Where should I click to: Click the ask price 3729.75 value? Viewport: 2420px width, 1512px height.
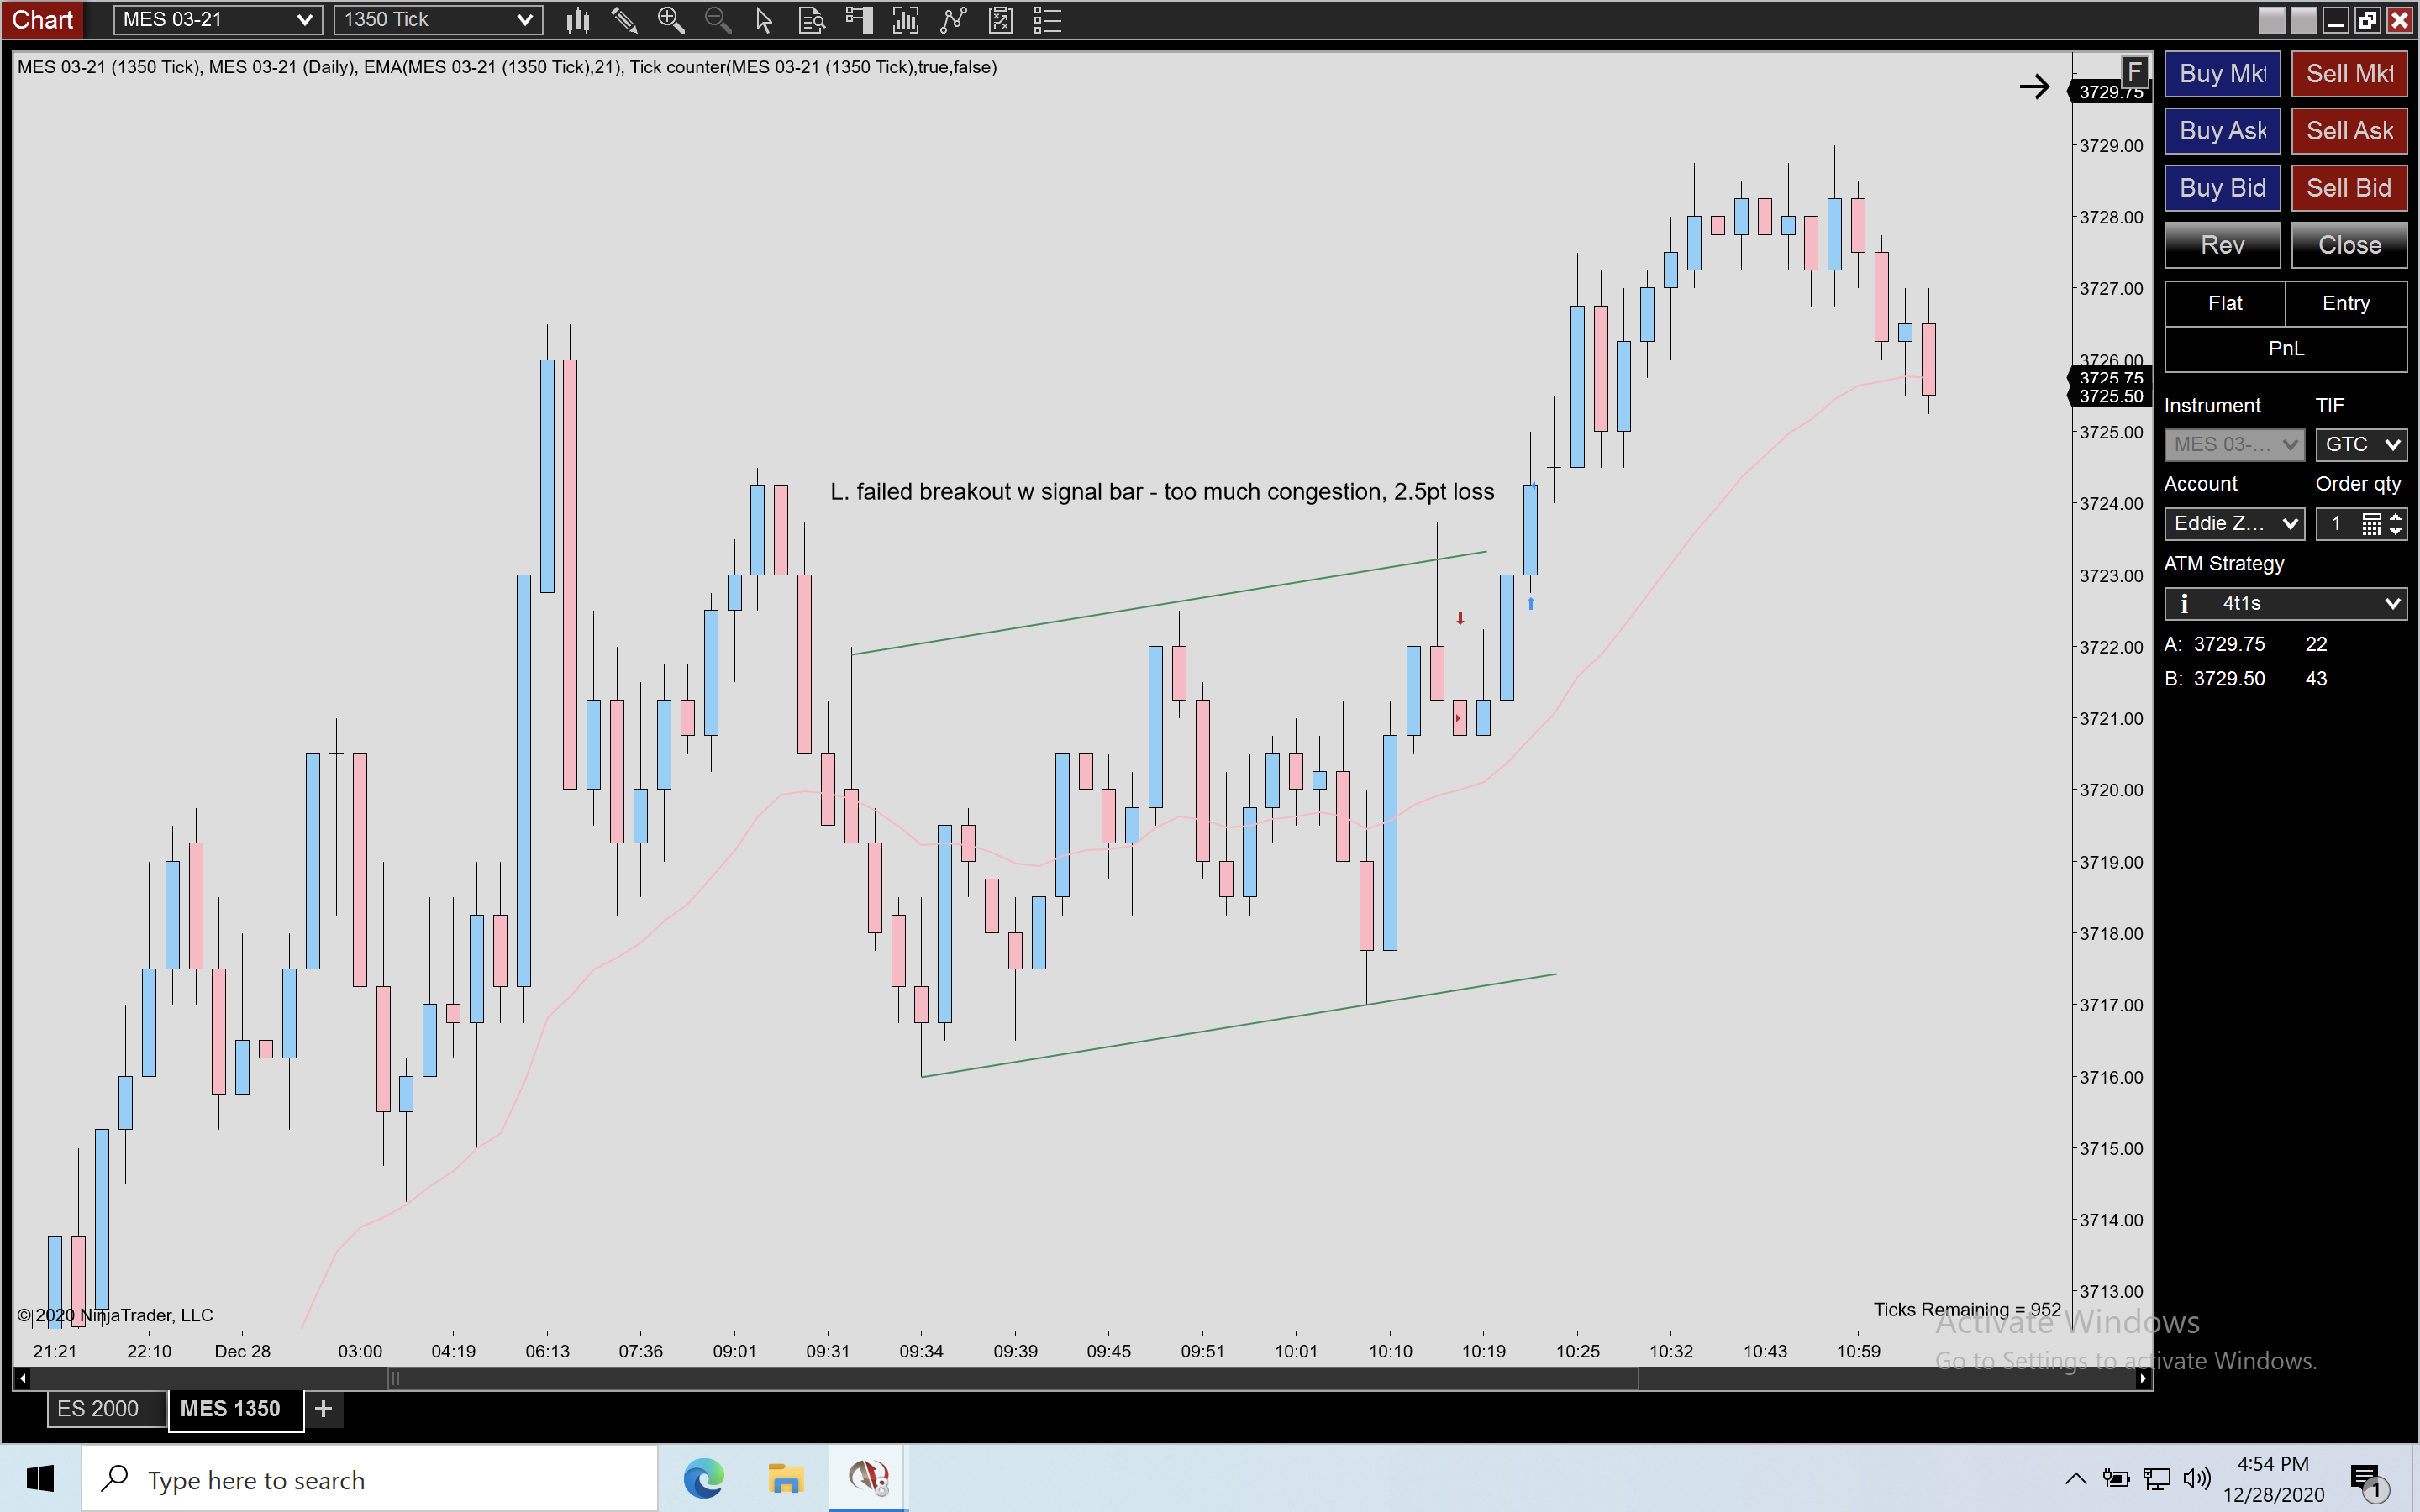[x=2229, y=644]
